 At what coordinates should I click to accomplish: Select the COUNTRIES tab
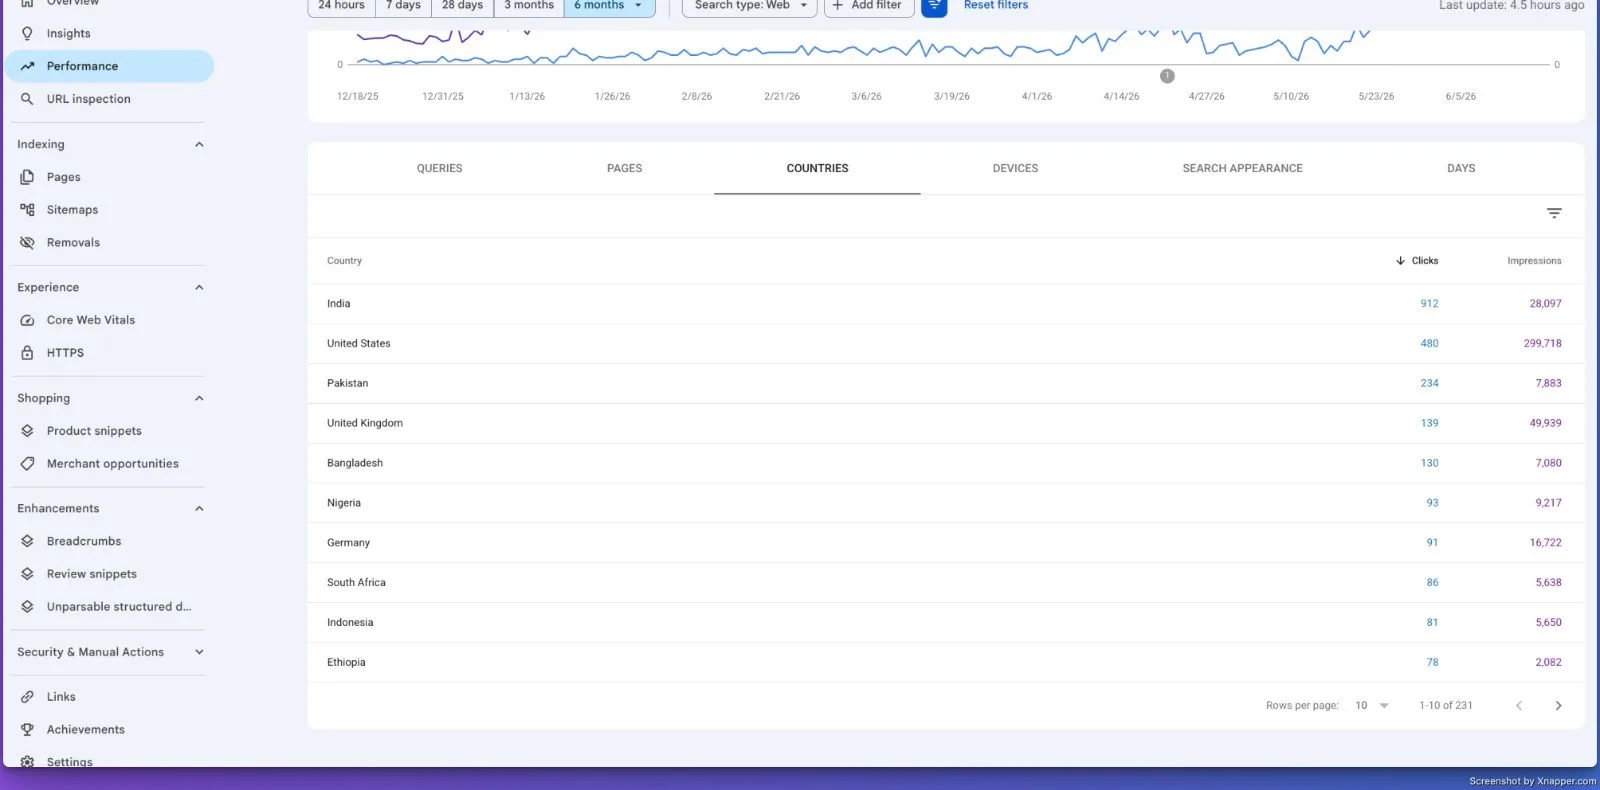(818, 169)
